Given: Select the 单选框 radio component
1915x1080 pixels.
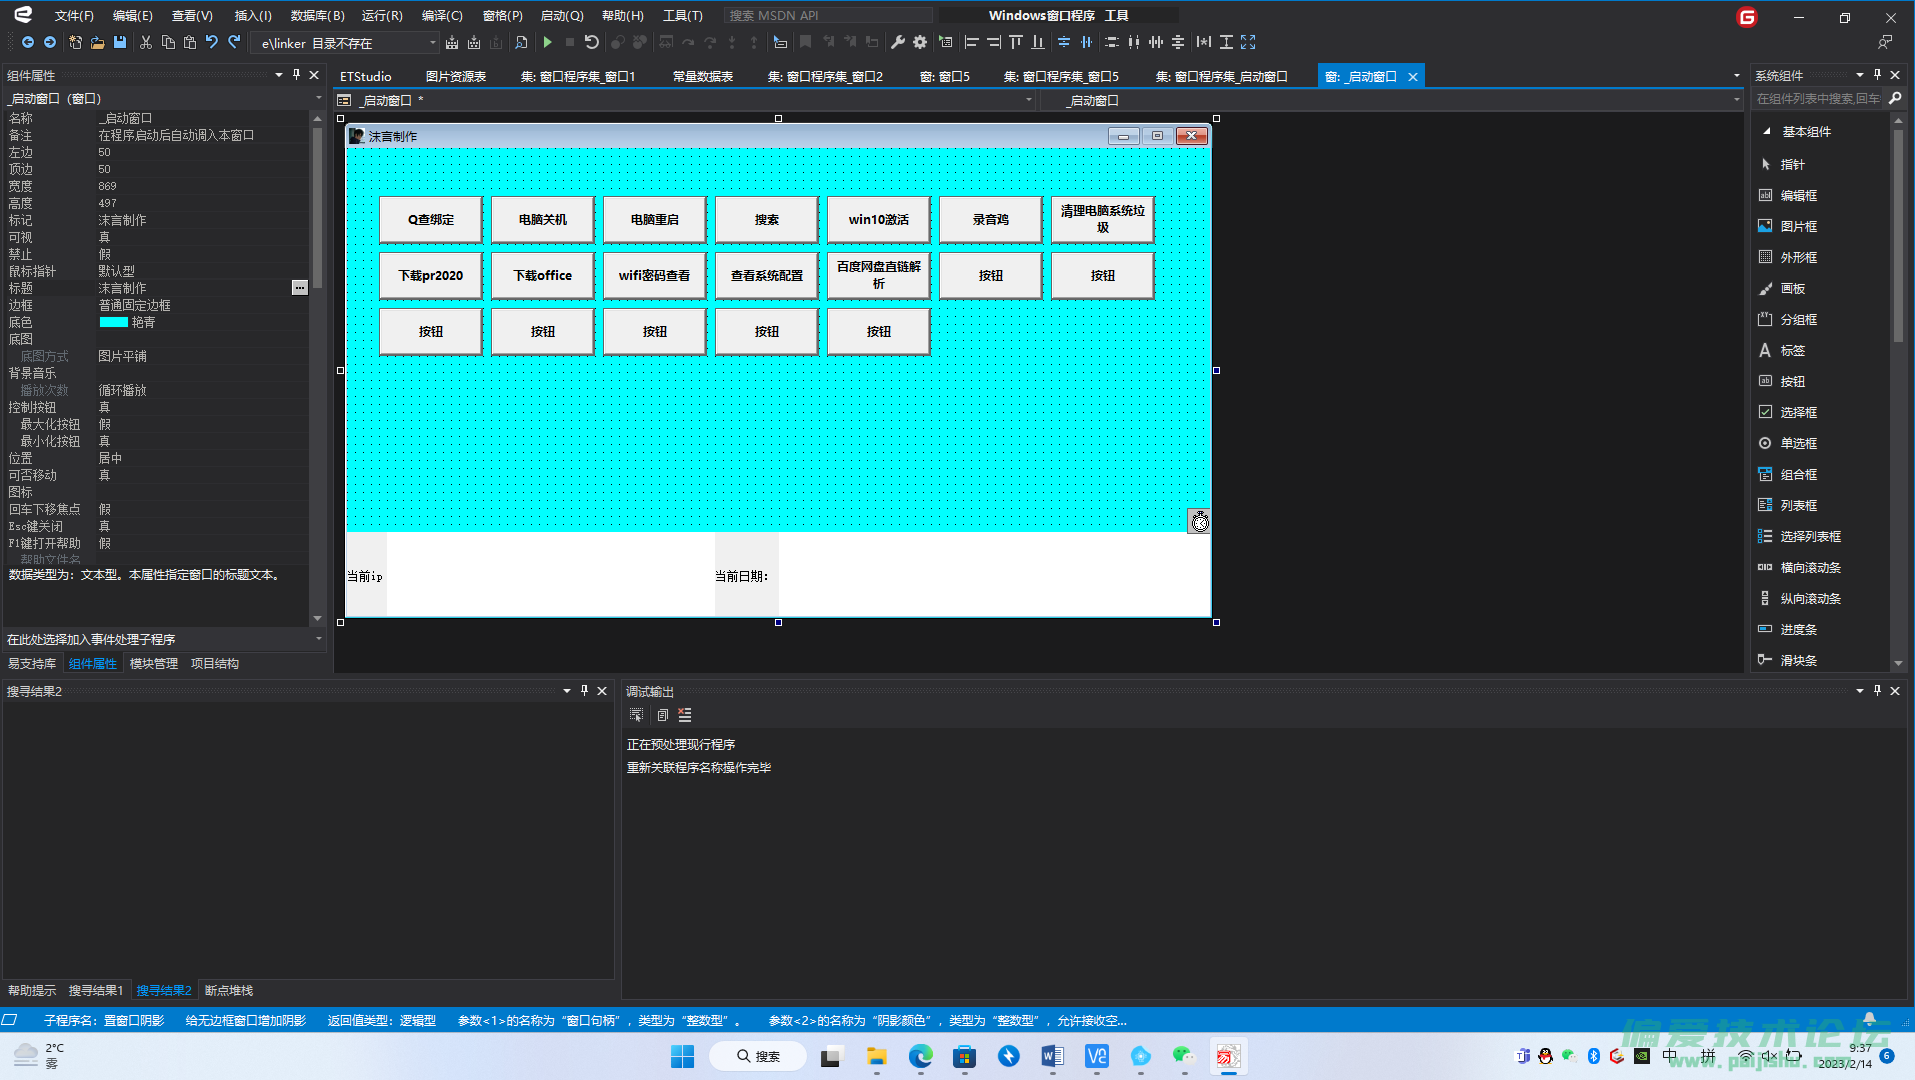Looking at the screenshot, I should coord(1798,443).
